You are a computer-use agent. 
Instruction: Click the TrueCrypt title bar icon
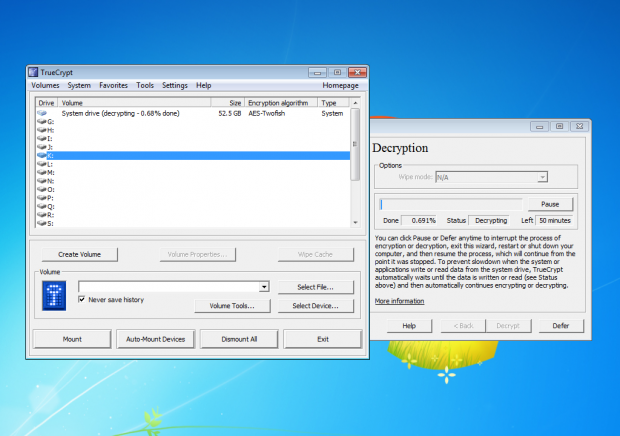(x=33, y=72)
